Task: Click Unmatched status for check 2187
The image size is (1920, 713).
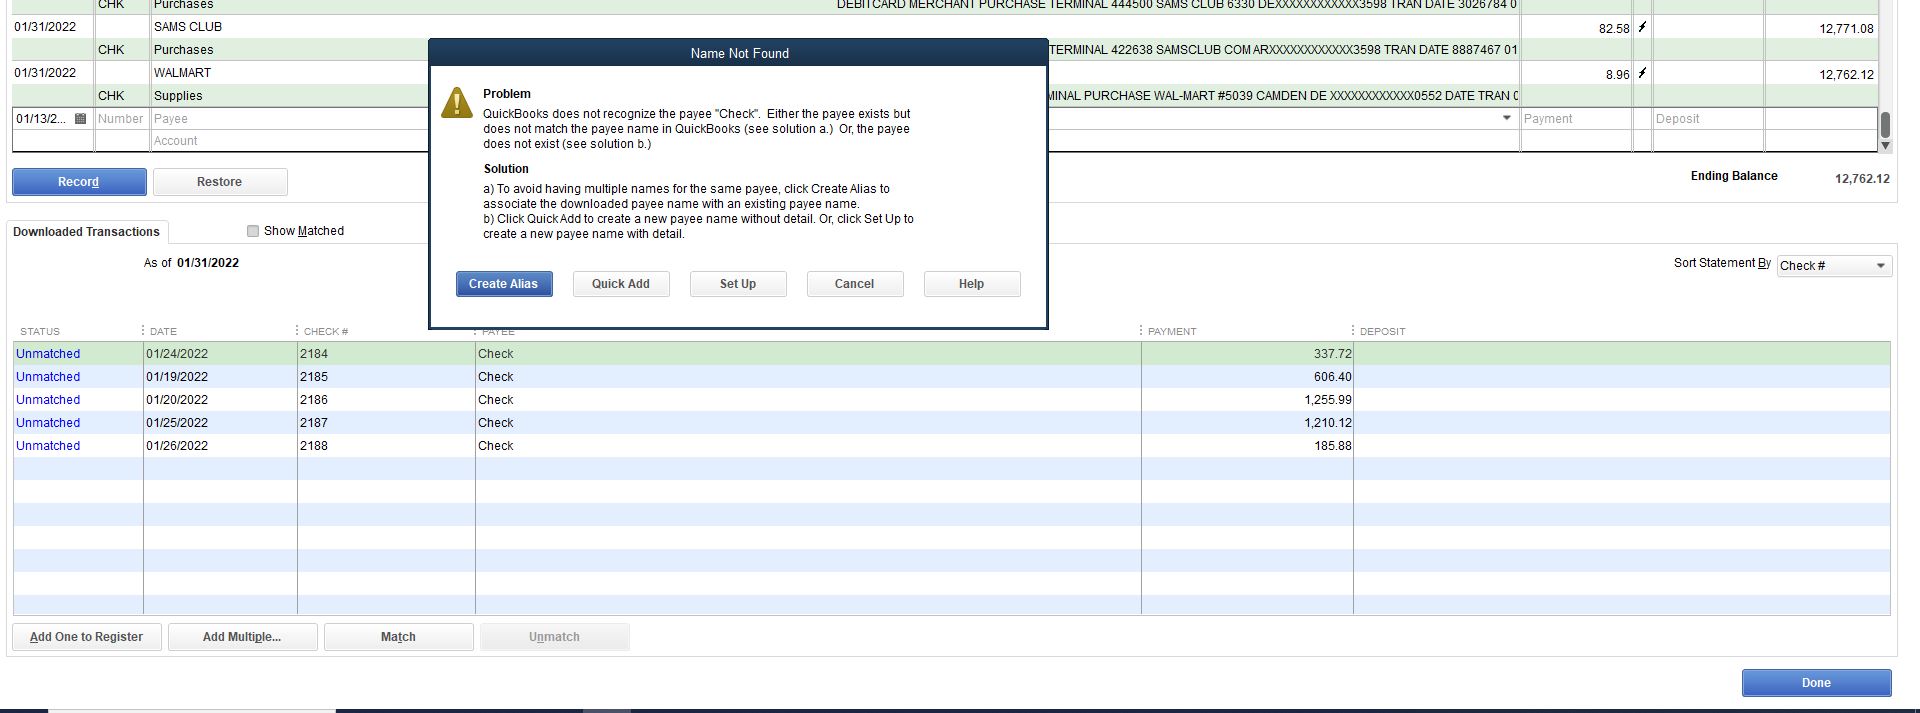Action: (x=48, y=423)
